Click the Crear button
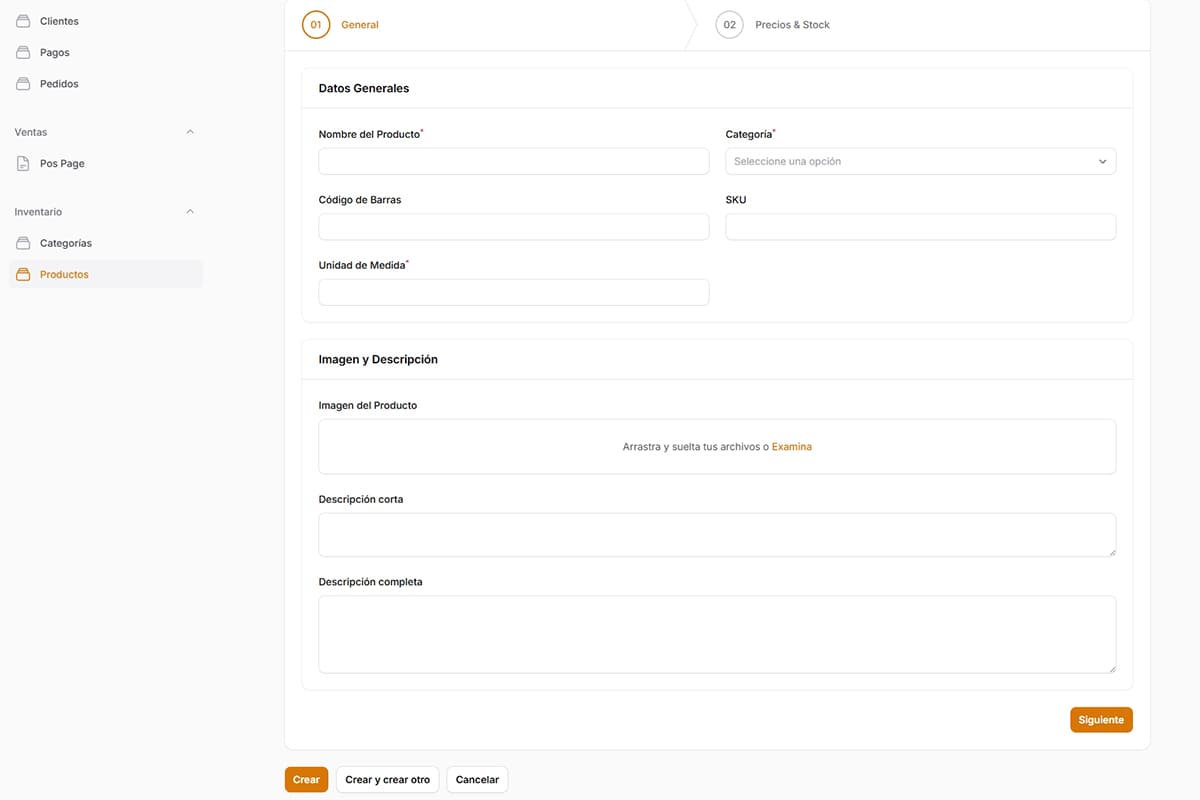 click(x=306, y=779)
